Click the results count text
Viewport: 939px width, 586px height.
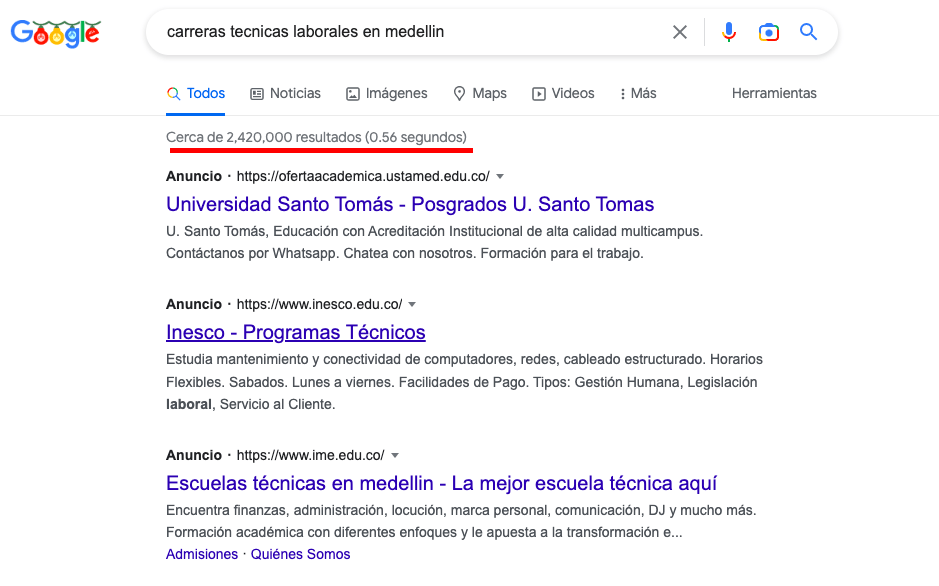pyautogui.click(x=316, y=138)
